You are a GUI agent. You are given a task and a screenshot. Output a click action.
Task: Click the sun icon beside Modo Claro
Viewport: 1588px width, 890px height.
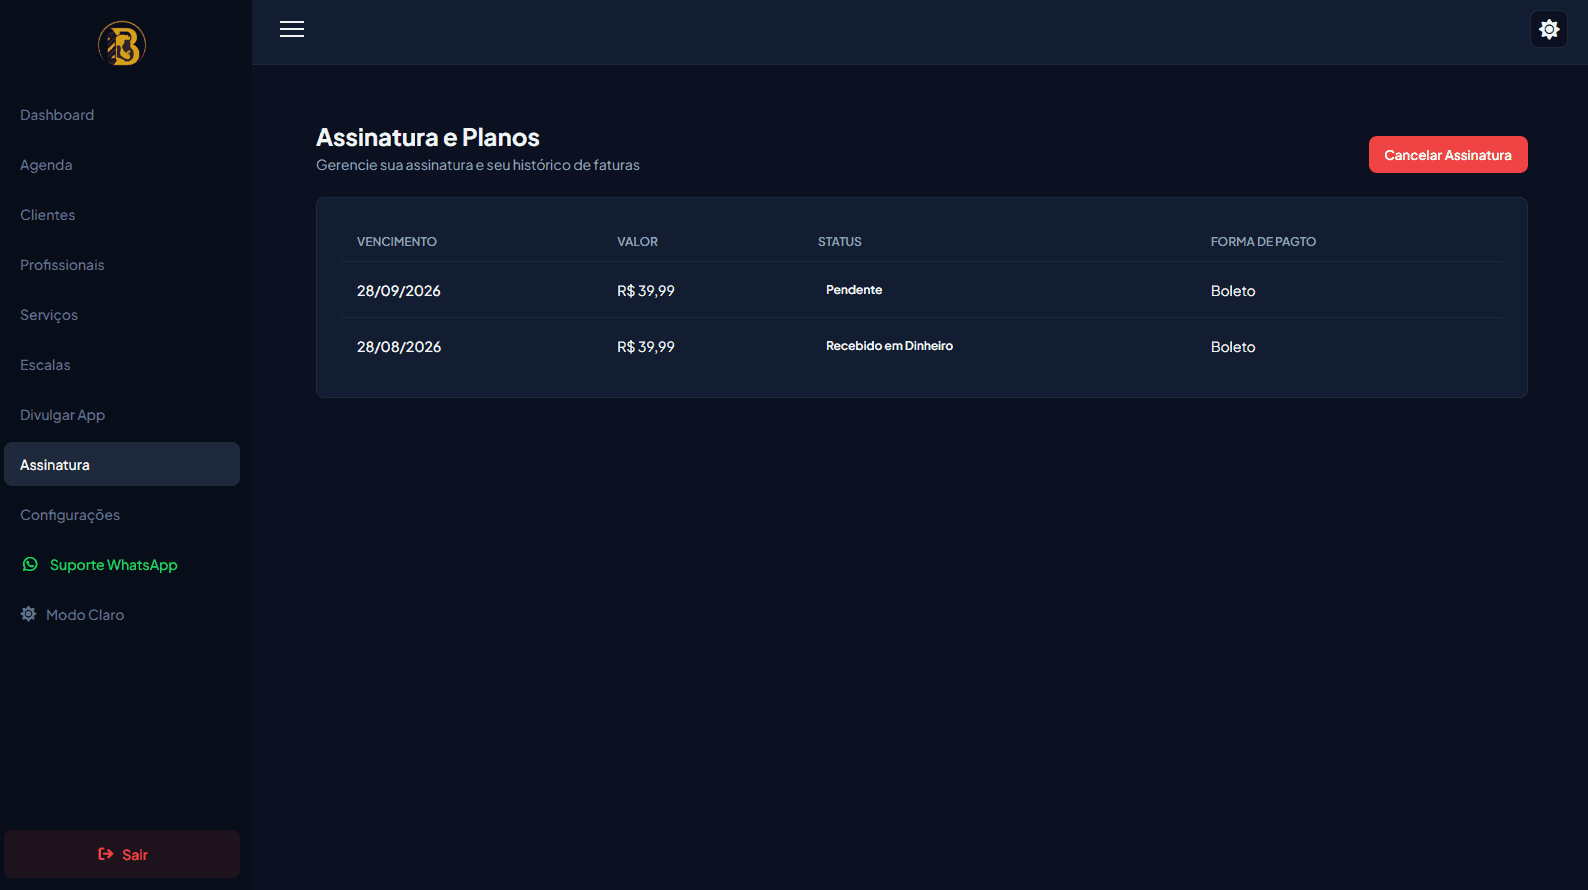28,614
